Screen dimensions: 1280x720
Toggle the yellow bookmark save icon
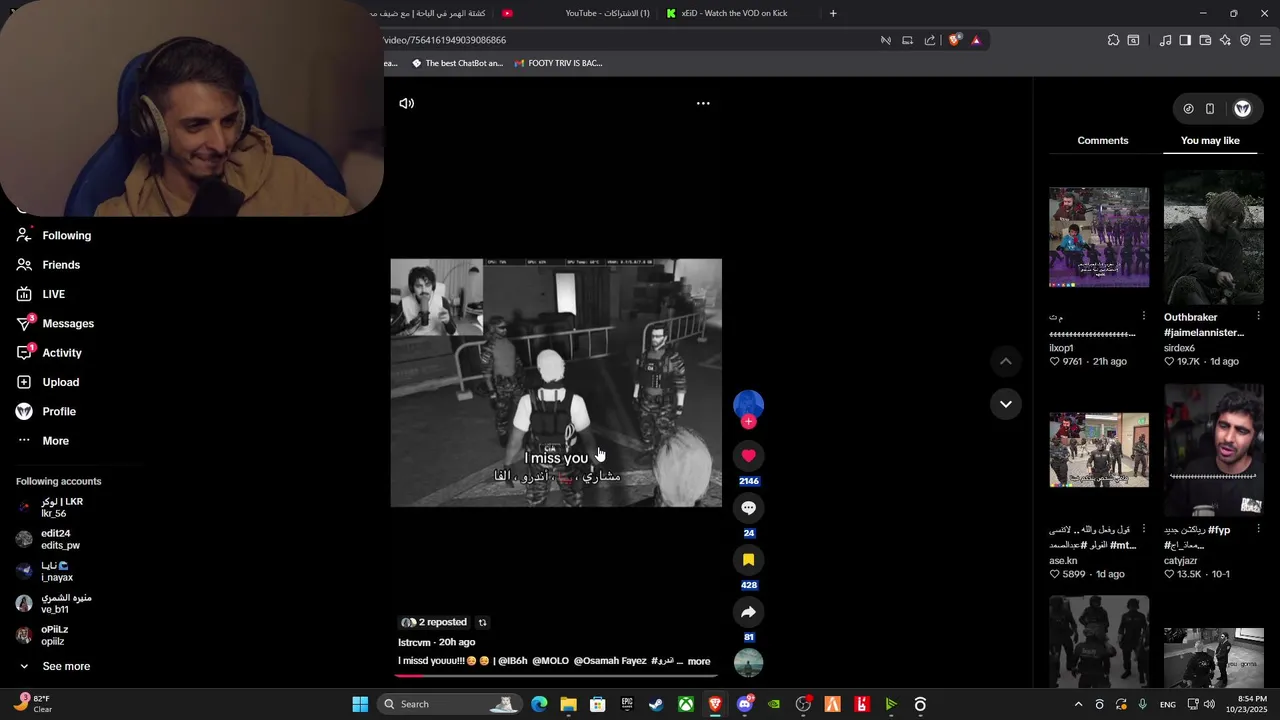click(748, 560)
